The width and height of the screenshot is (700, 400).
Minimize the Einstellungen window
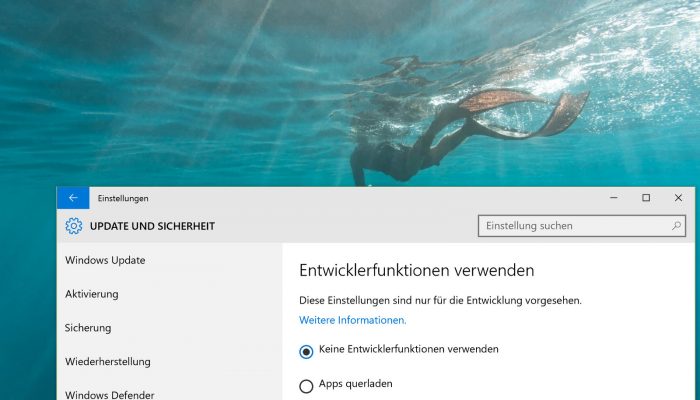[x=614, y=198]
